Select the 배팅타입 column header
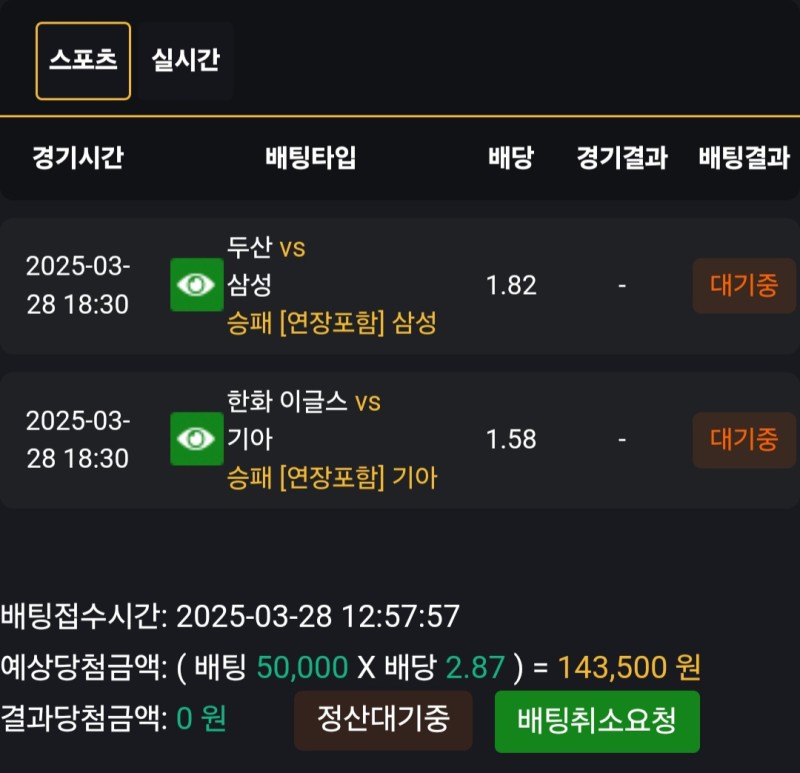 tap(310, 157)
